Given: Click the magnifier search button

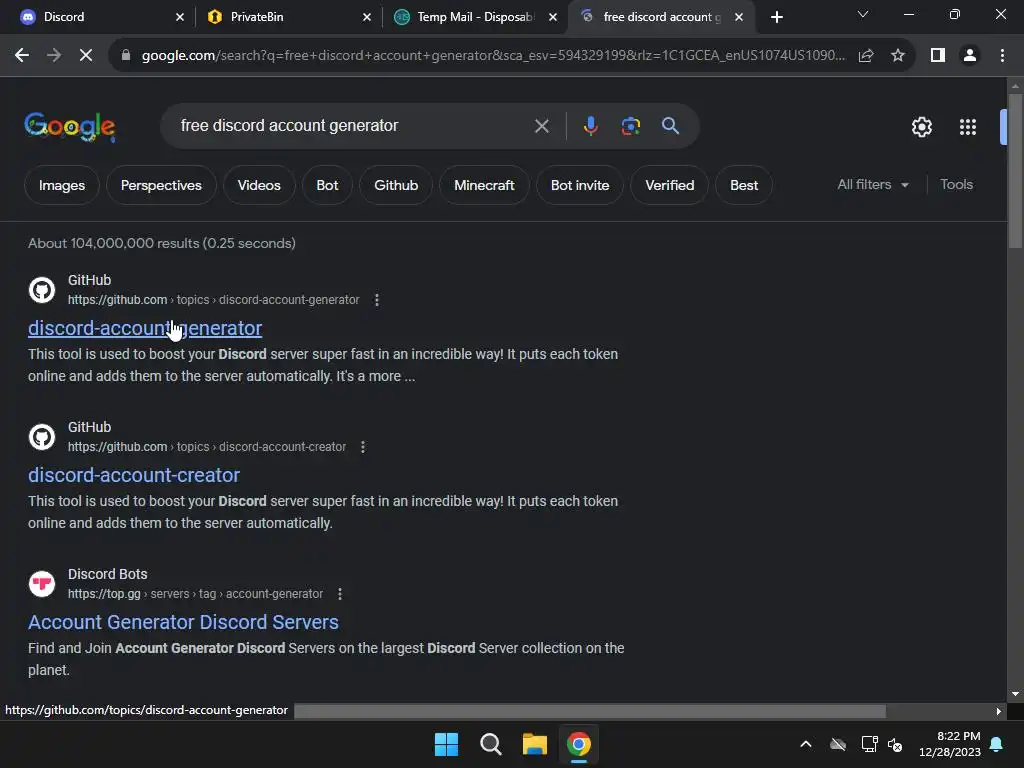Looking at the screenshot, I should (x=670, y=125).
